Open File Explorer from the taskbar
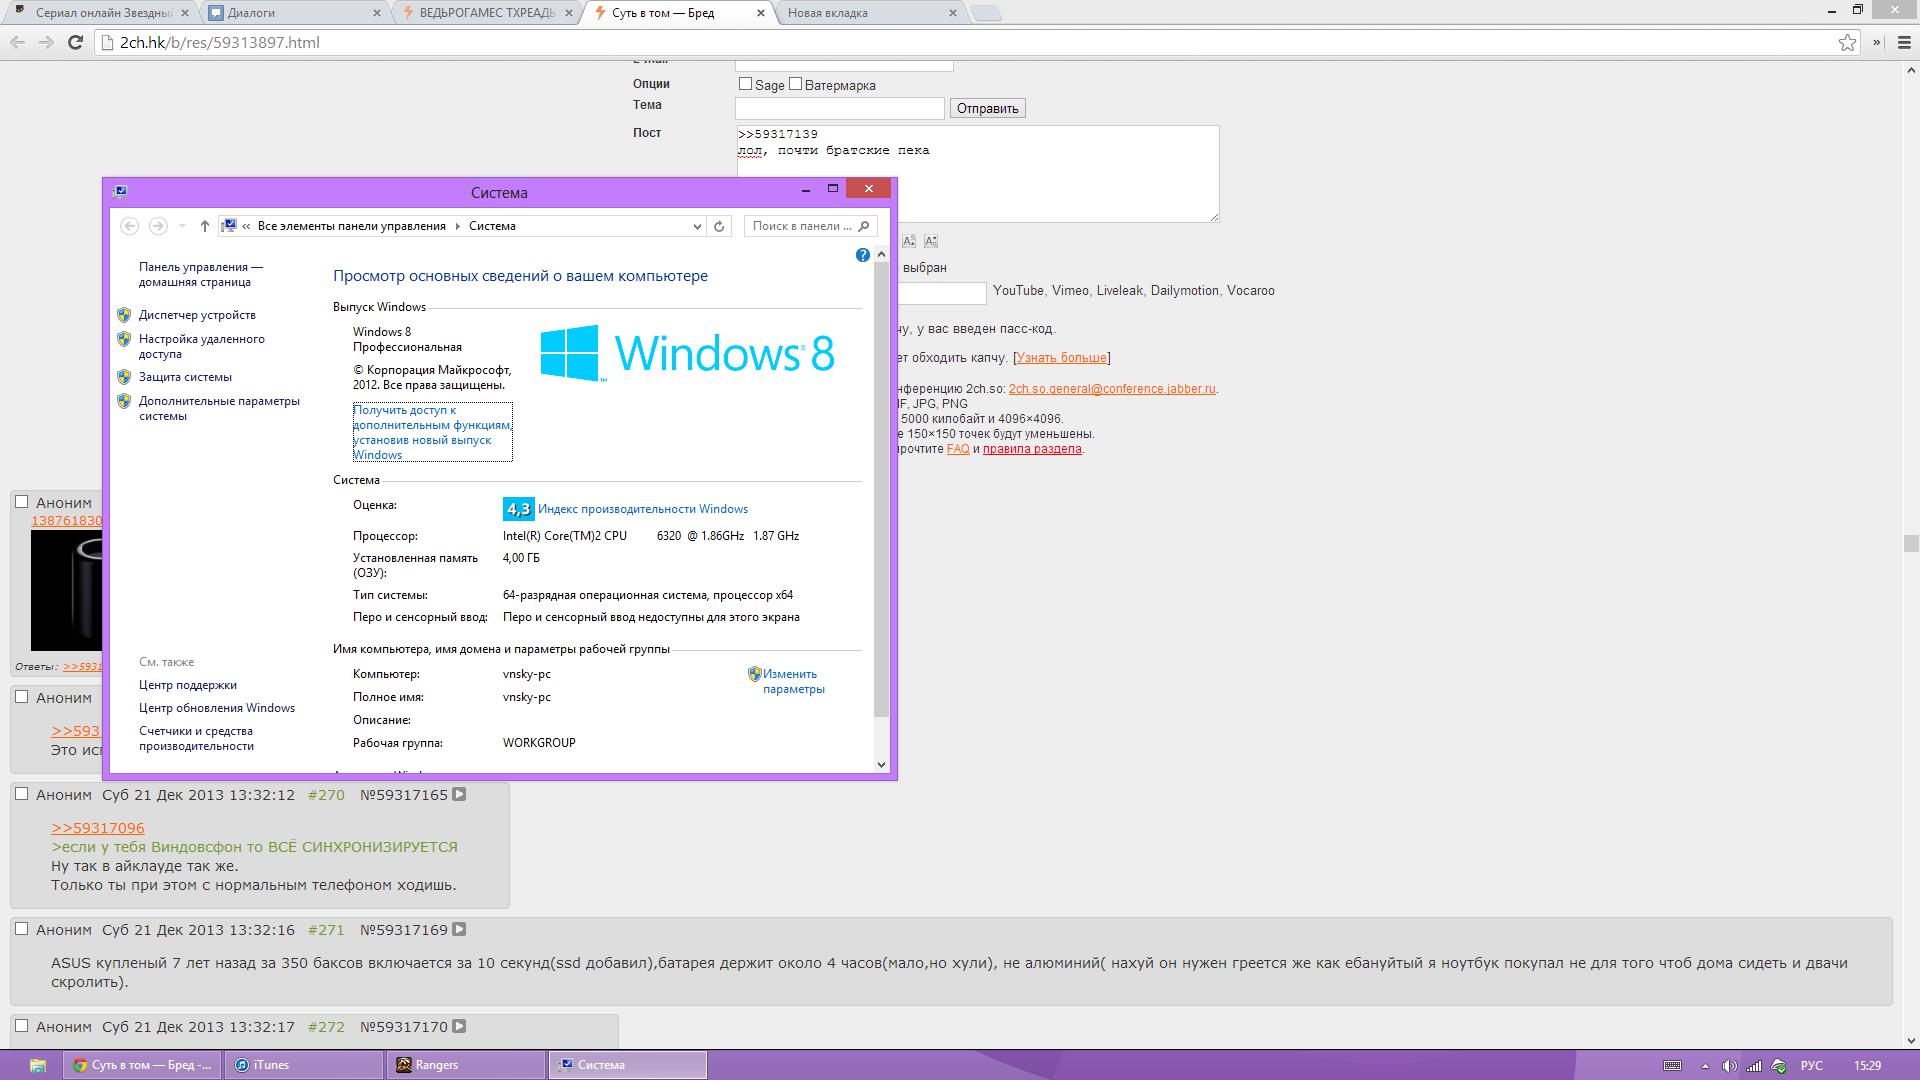 tap(37, 1065)
